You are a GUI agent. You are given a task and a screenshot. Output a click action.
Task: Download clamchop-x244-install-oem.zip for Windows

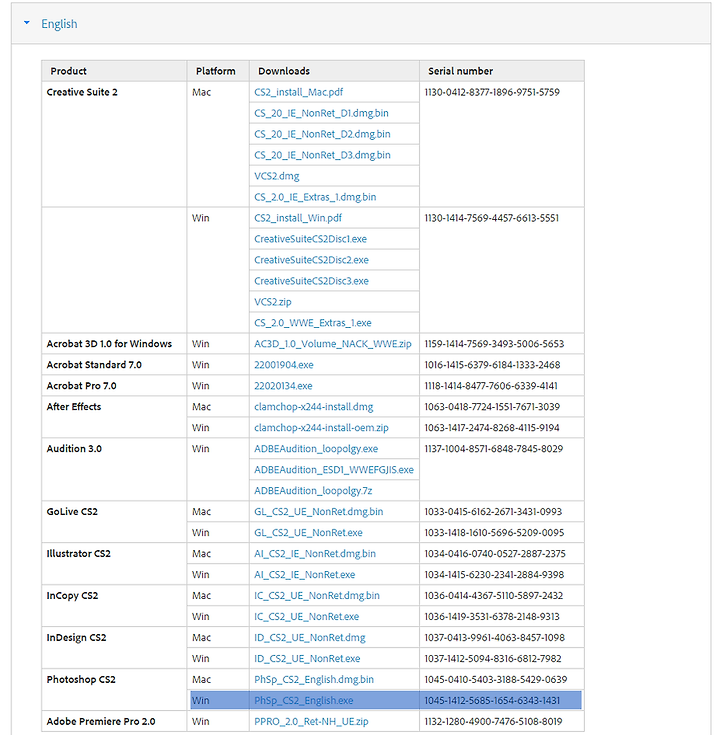[321, 428]
